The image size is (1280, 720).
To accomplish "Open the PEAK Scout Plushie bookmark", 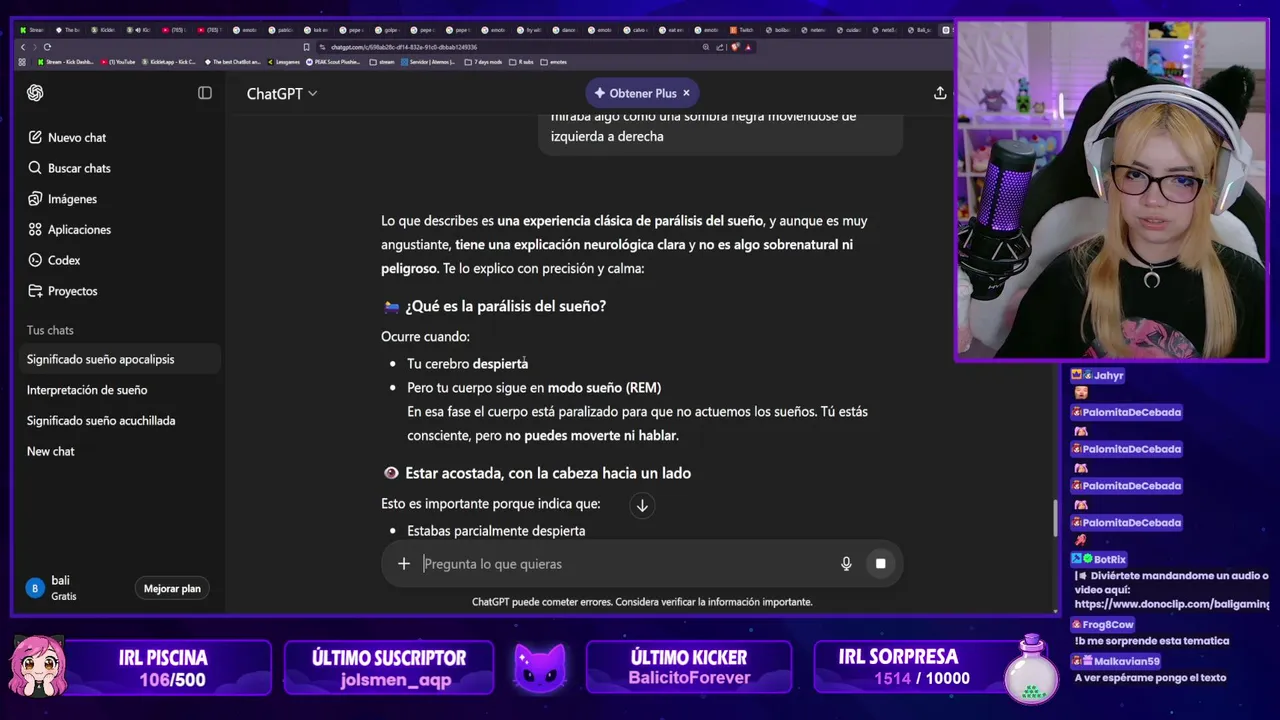I will (334, 62).
